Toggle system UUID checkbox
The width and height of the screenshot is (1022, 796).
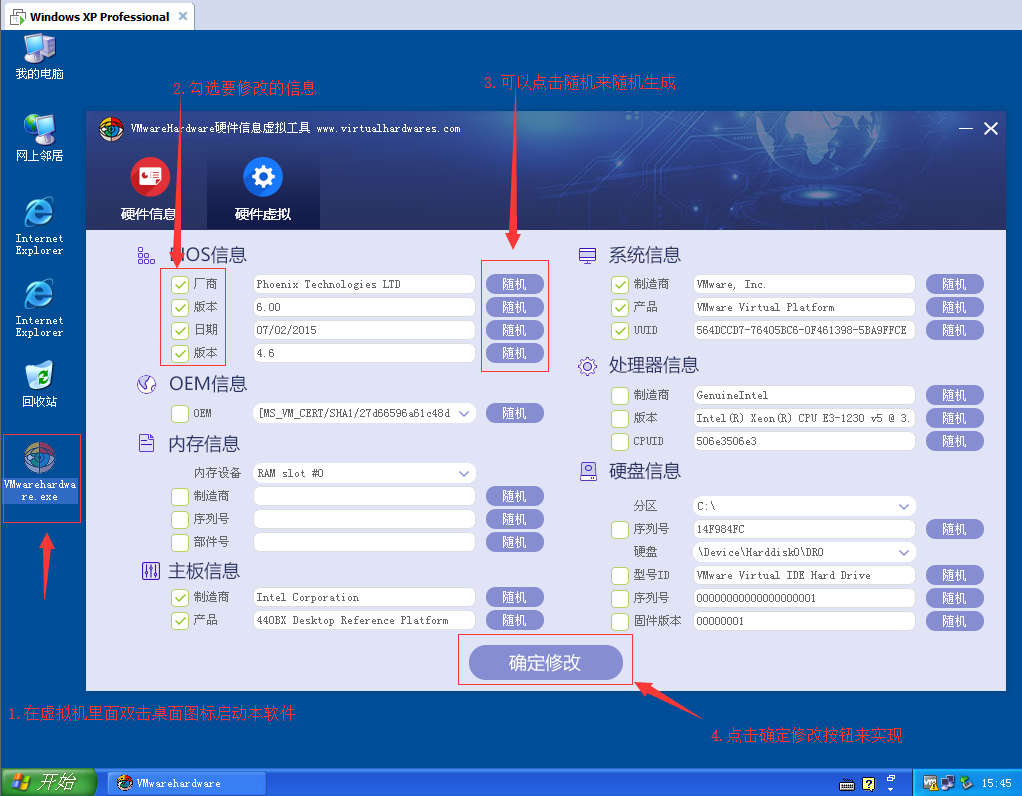(620, 331)
